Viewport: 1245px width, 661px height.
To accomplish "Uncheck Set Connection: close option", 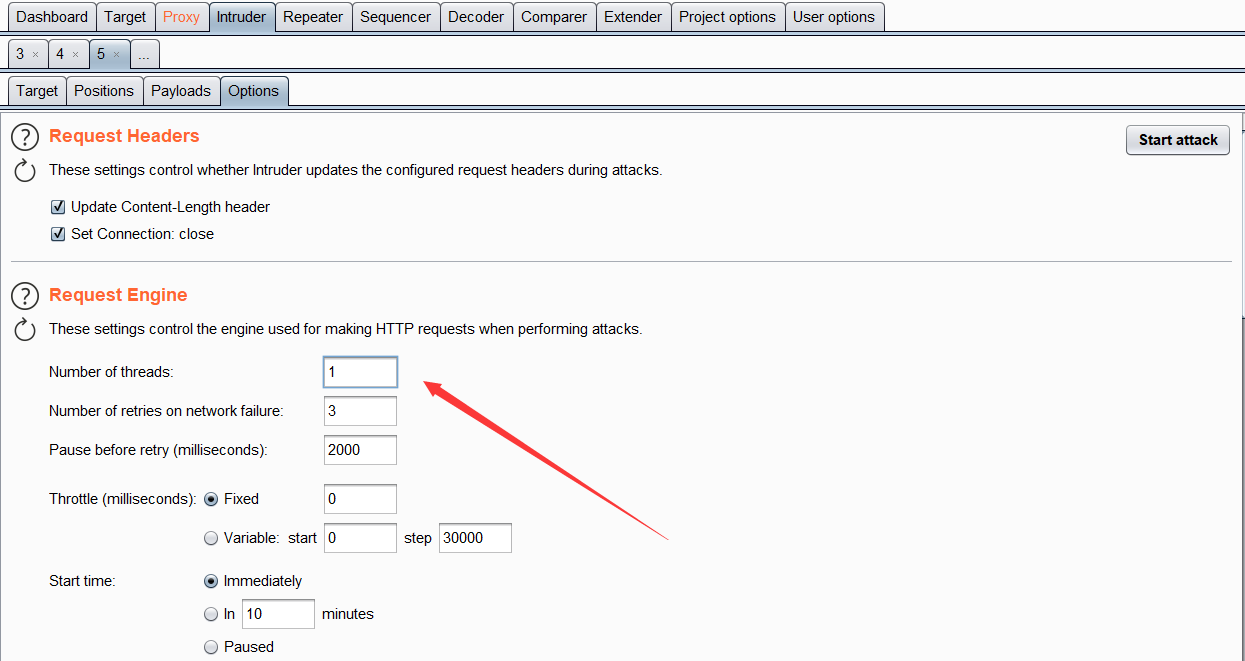I will [x=58, y=234].
